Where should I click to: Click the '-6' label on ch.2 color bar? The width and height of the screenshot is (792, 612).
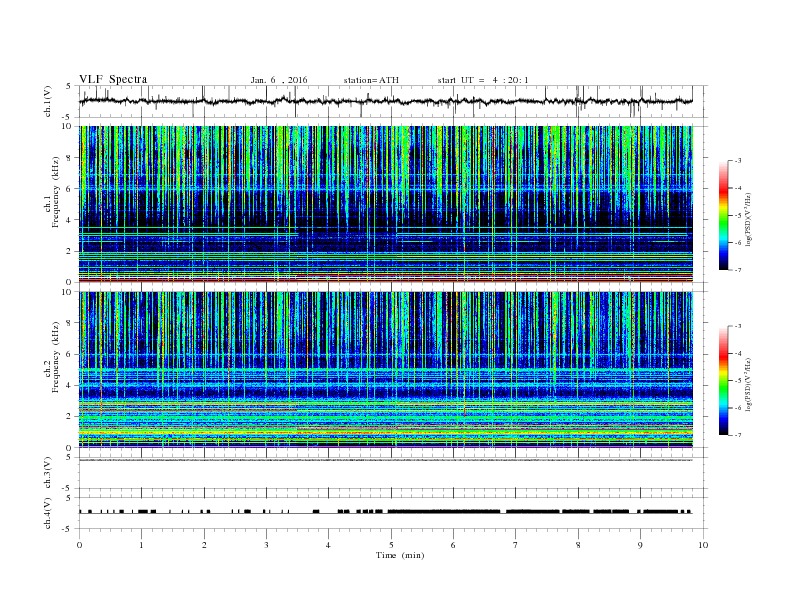(737, 408)
